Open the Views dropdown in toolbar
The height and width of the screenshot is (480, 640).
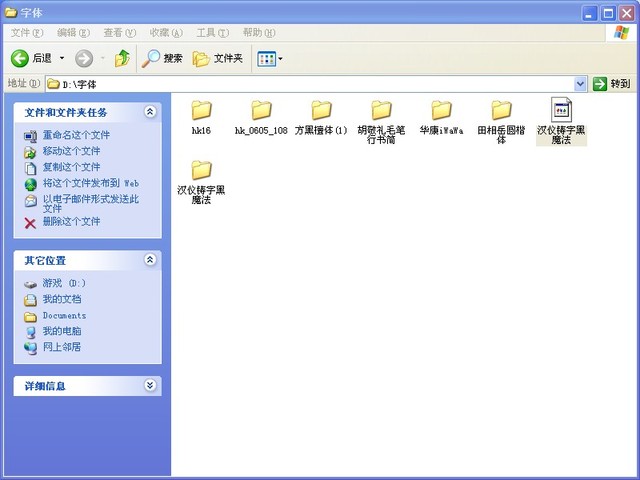(x=270, y=59)
